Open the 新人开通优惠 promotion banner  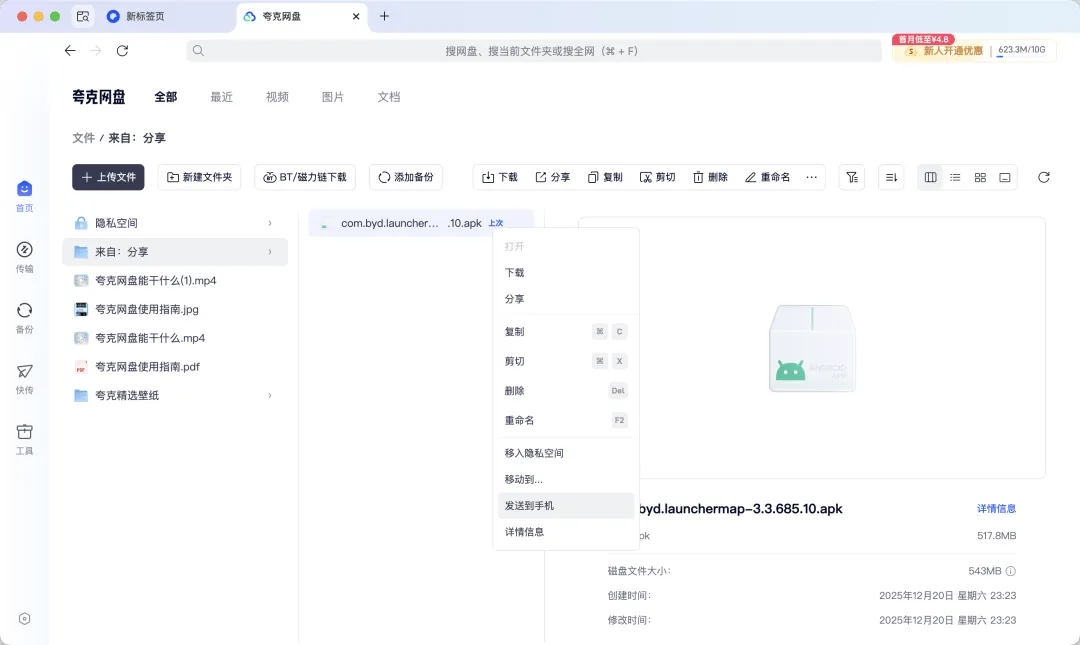[944, 50]
